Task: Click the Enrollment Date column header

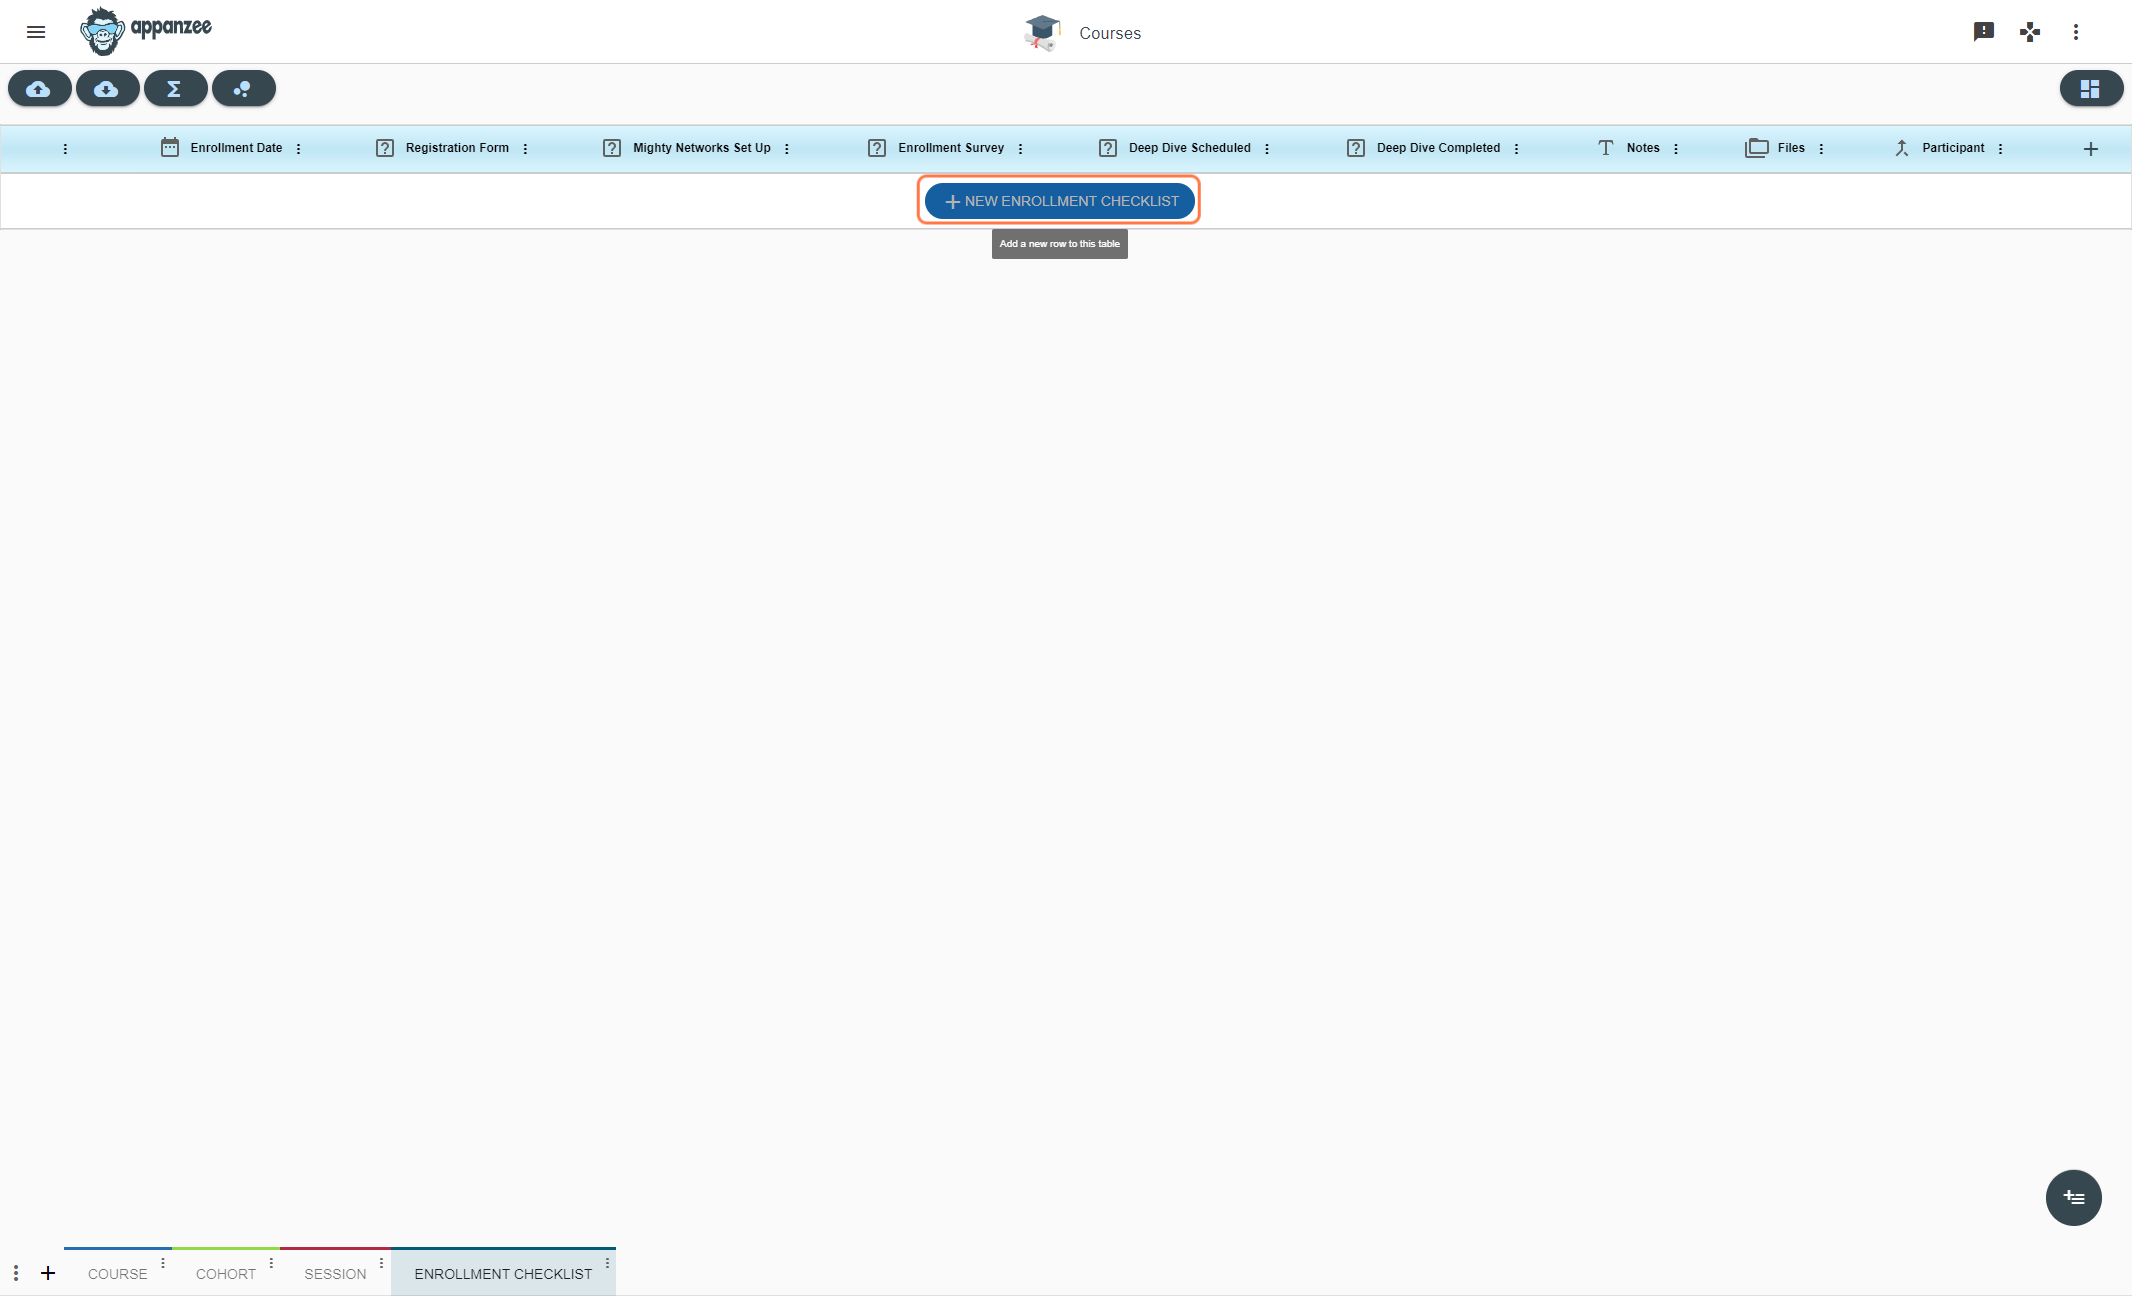Action: point(237,148)
